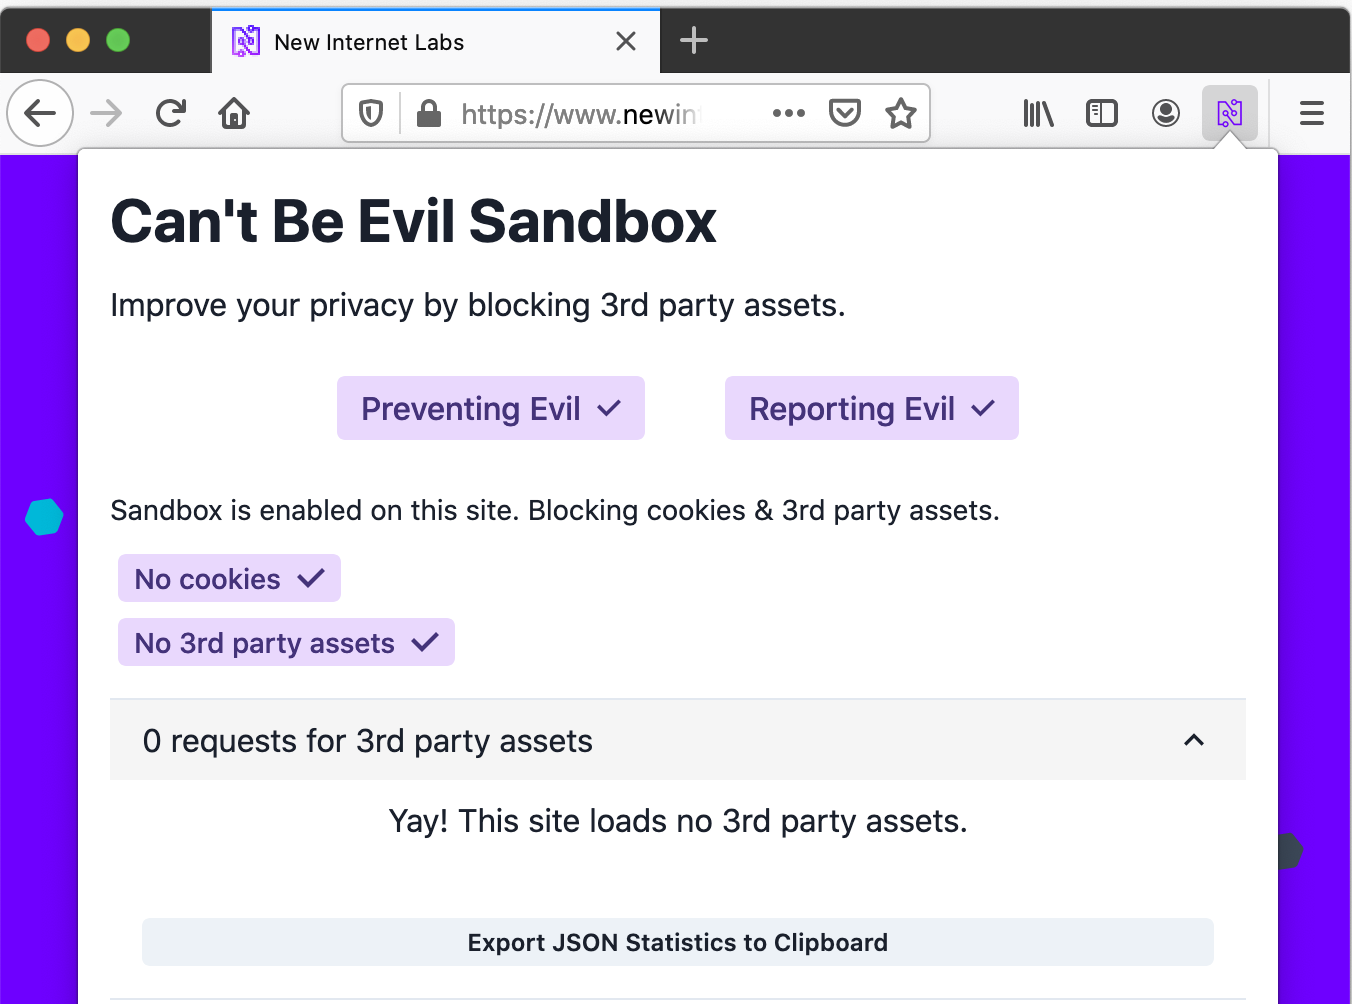Click the Can't Be Evil Sandbox extension icon
The image size is (1352, 1004).
tap(1229, 113)
